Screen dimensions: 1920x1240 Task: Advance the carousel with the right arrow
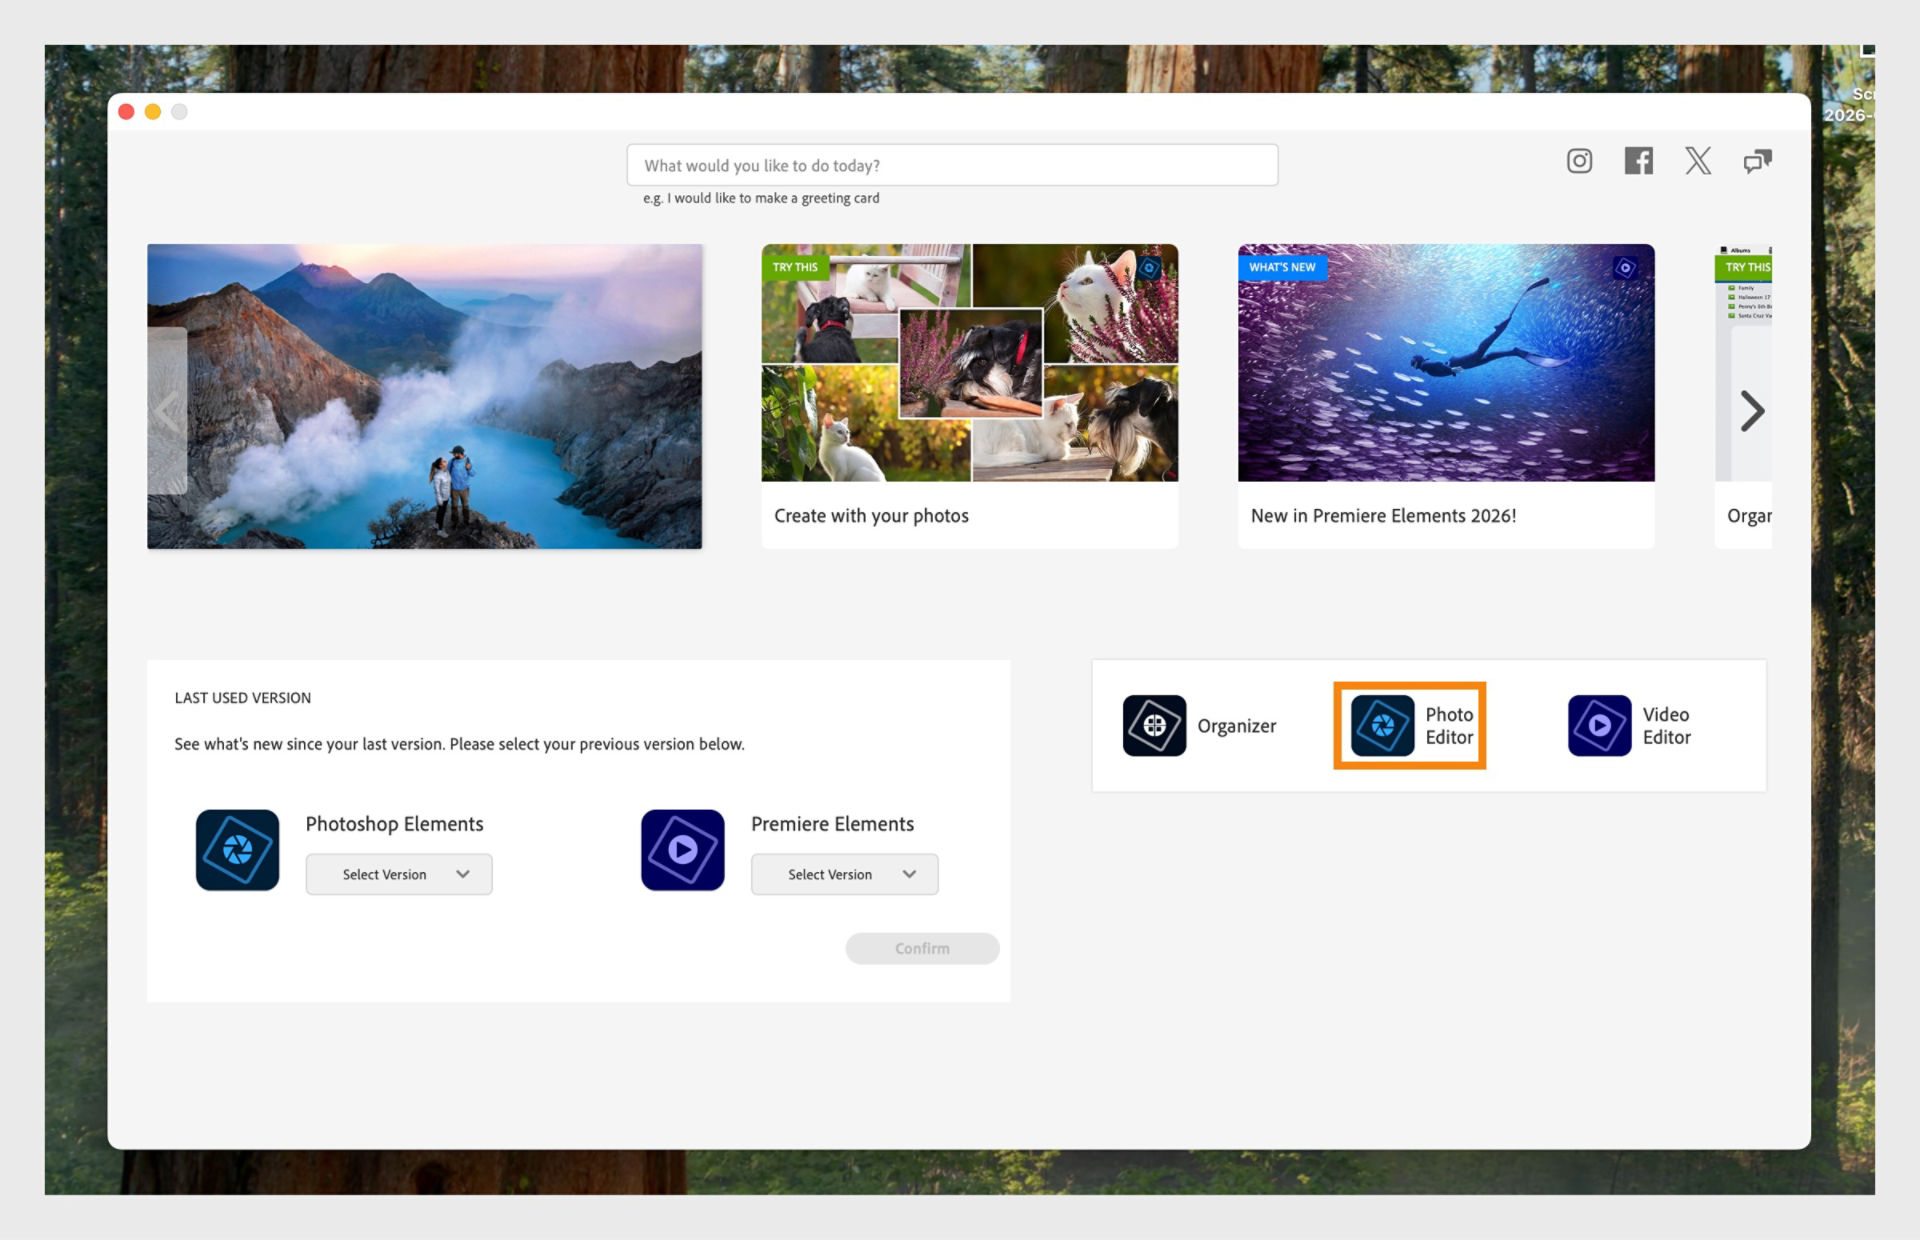coord(1751,410)
